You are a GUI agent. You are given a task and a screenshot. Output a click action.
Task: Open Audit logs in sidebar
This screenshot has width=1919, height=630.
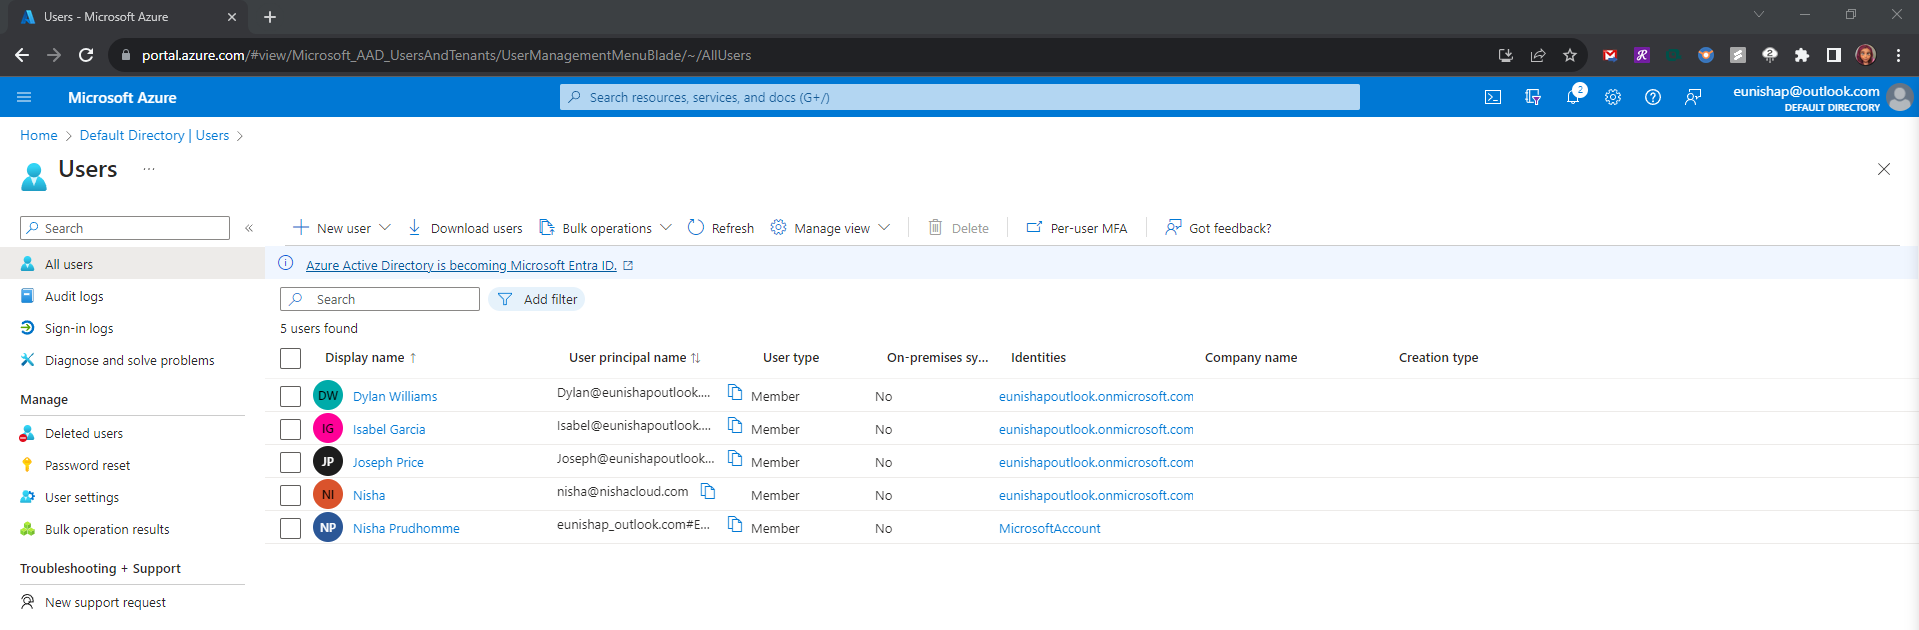pyautogui.click(x=74, y=296)
